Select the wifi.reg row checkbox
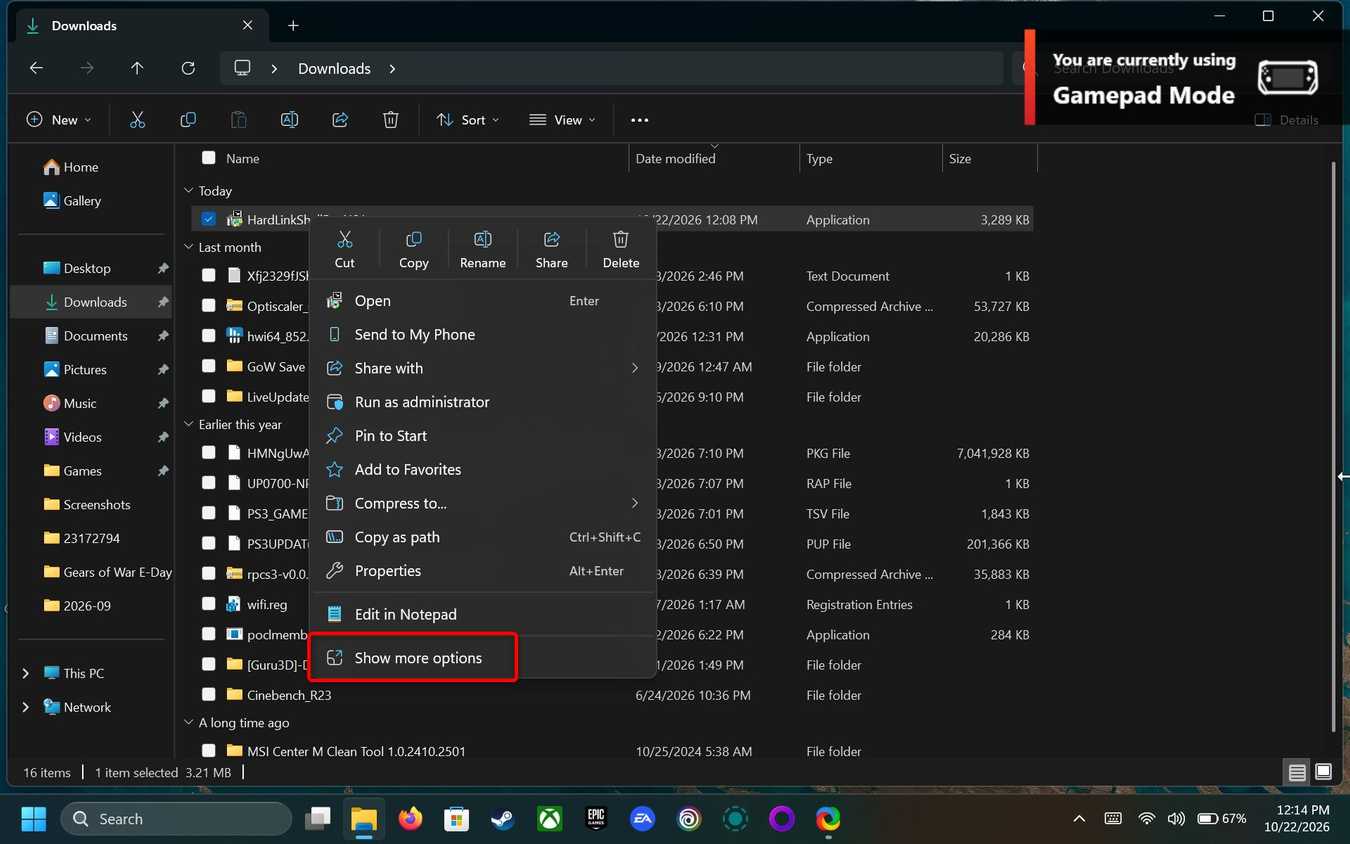 click(208, 604)
